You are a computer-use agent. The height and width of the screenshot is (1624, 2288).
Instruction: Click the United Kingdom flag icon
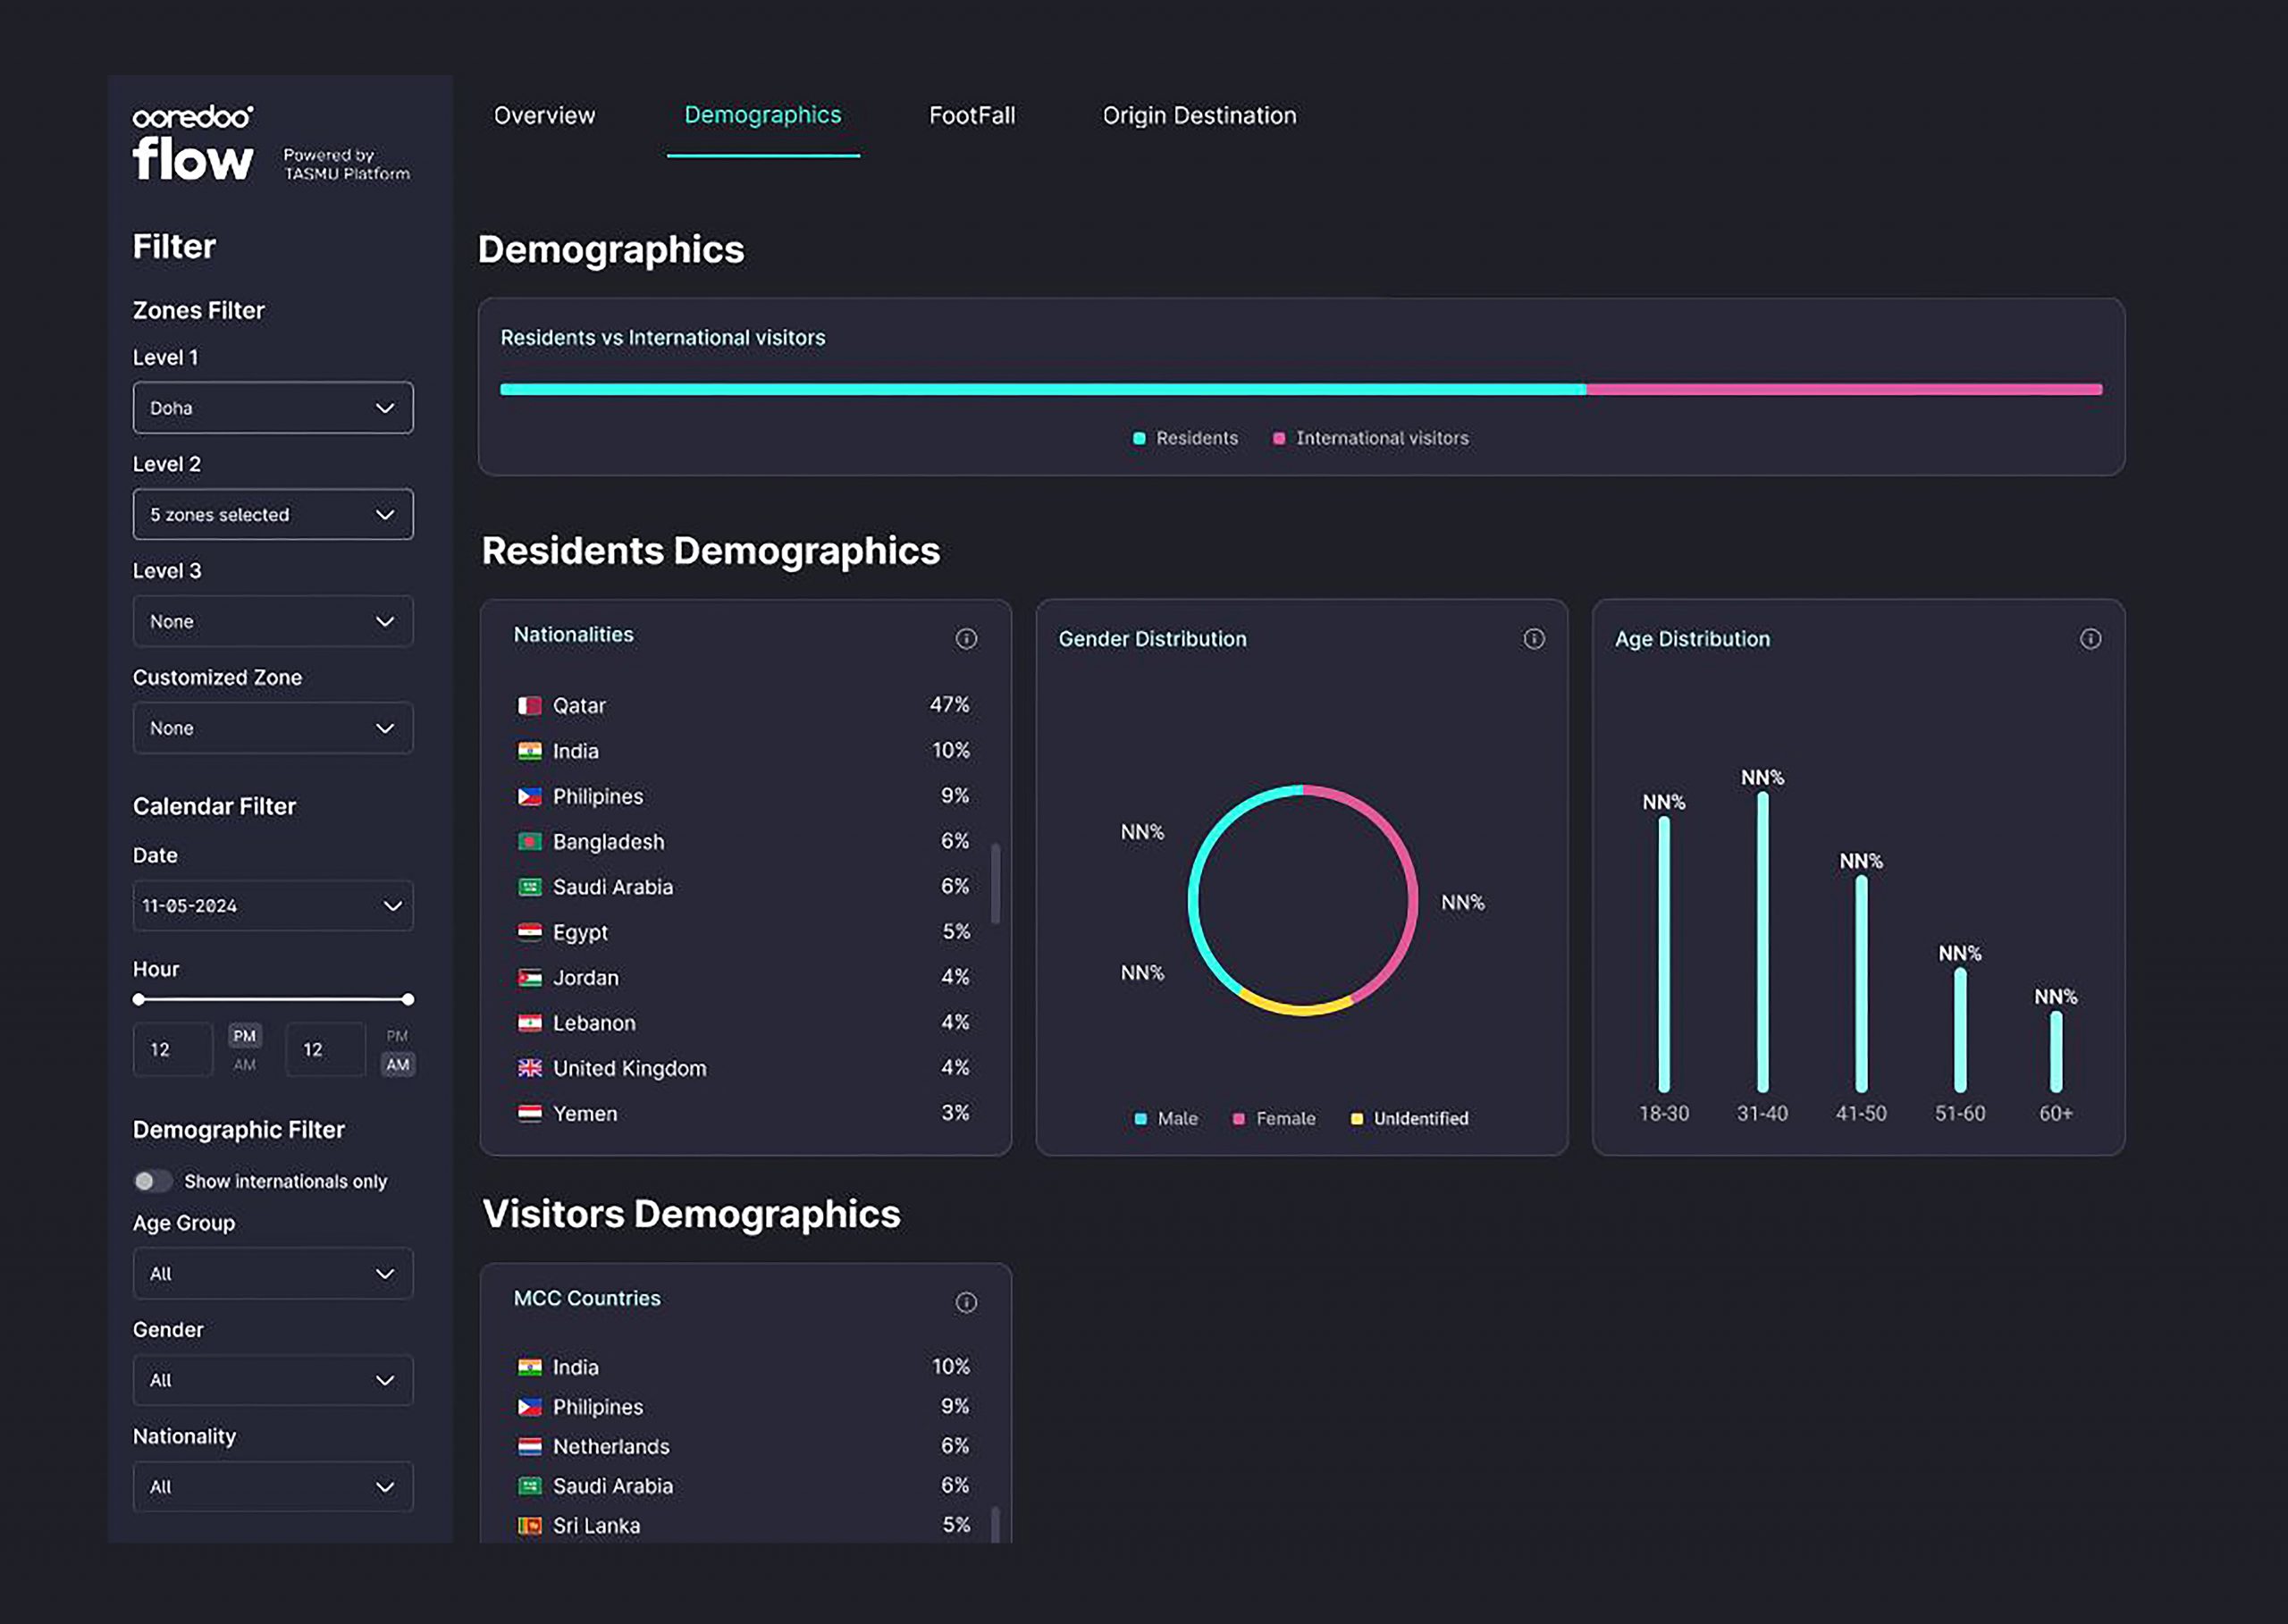click(x=530, y=1068)
